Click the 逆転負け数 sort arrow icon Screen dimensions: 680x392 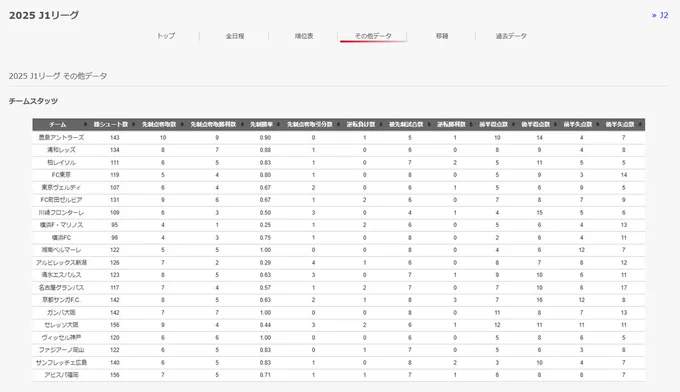[x=381, y=124]
